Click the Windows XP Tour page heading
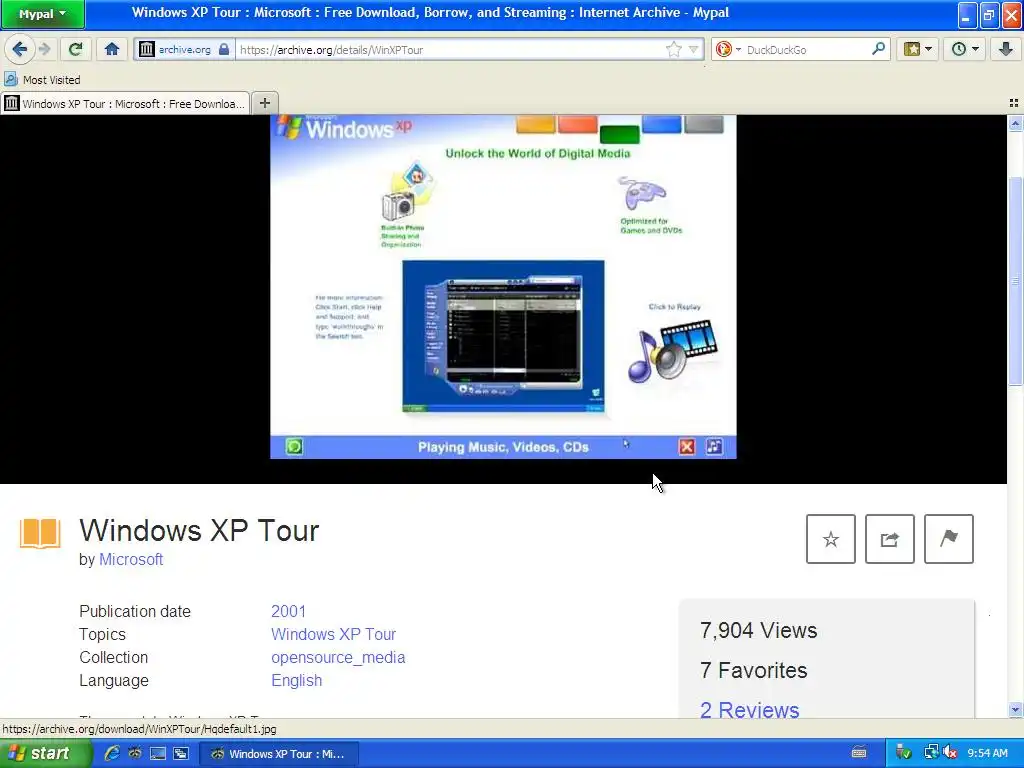Screen dimensions: 1024x768 199,530
